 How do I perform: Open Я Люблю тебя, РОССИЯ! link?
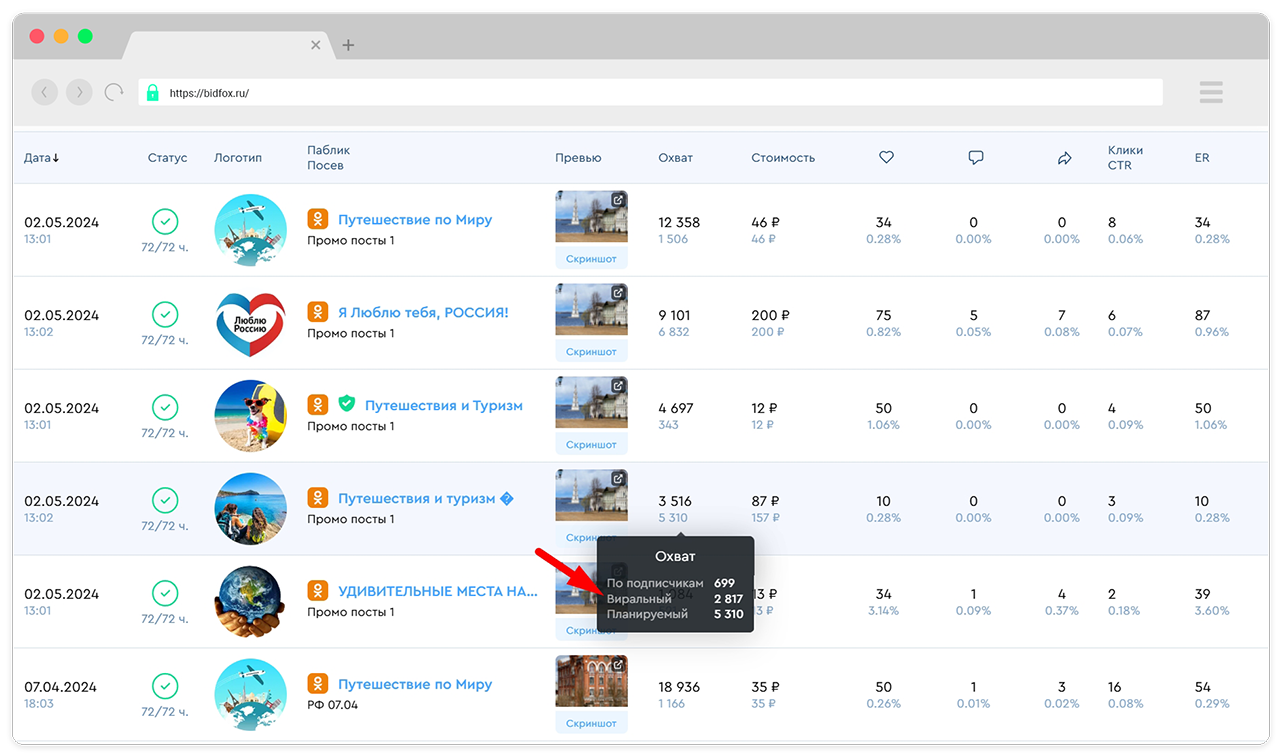[x=423, y=313]
